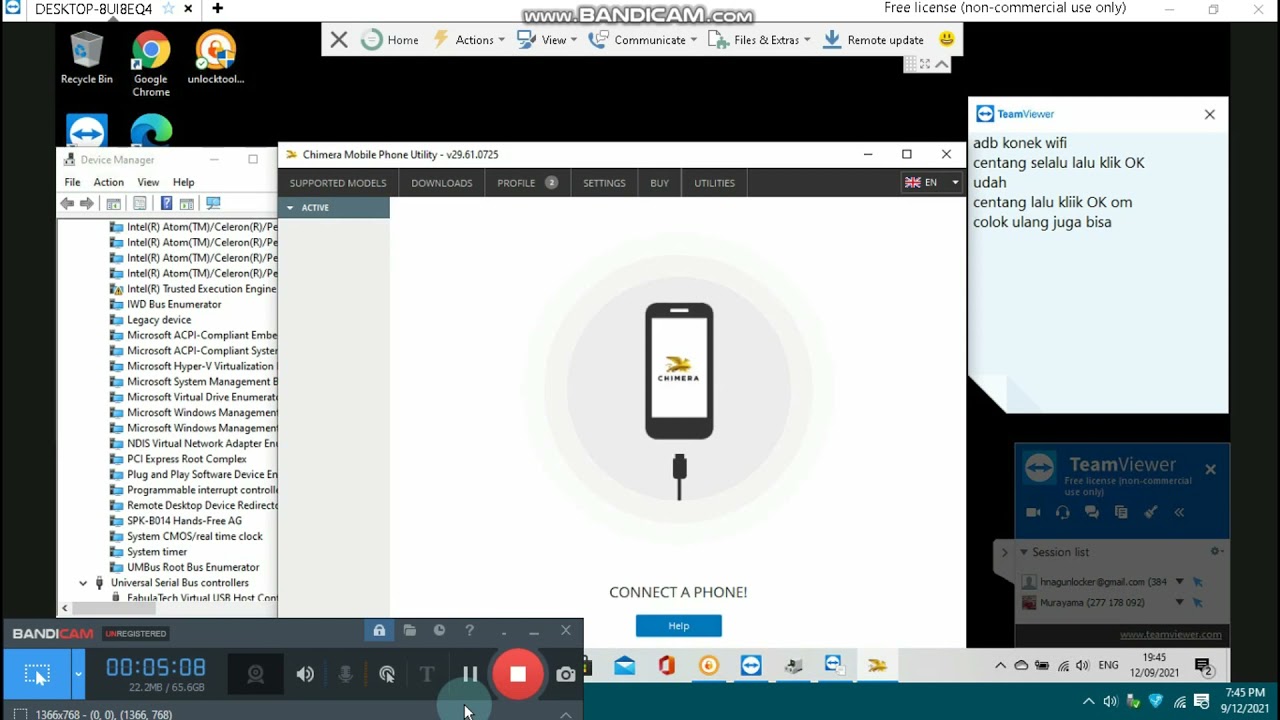1280x720 pixels.
Task: Close the TeamViewer toolbar with the X icon
Action: (x=339, y=40)
